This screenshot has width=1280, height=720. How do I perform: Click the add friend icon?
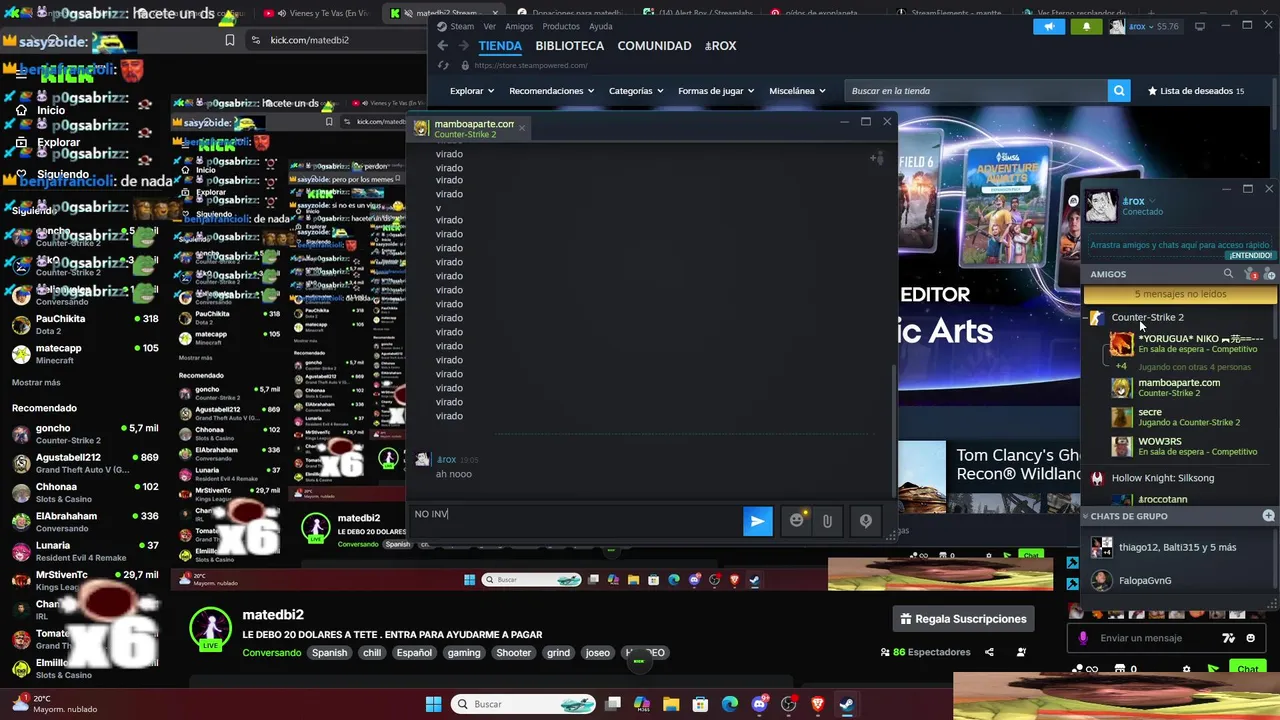pos(1269,273)
